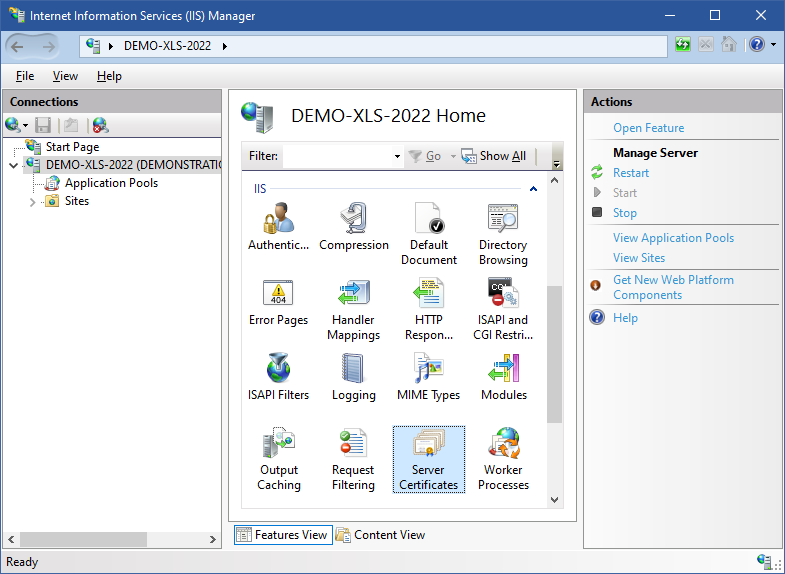Click the Stop loading toolbar icon
Image resolution: width=785 pixels, height=574 pixels.
pyautogui.click(x=706, y=45)
